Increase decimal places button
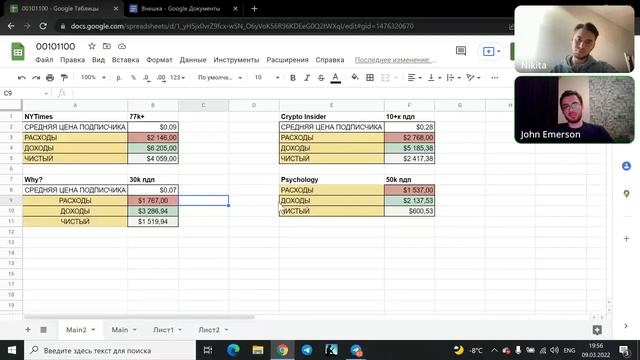The width and height of the screenshot is (640, 360). point(161,78)
